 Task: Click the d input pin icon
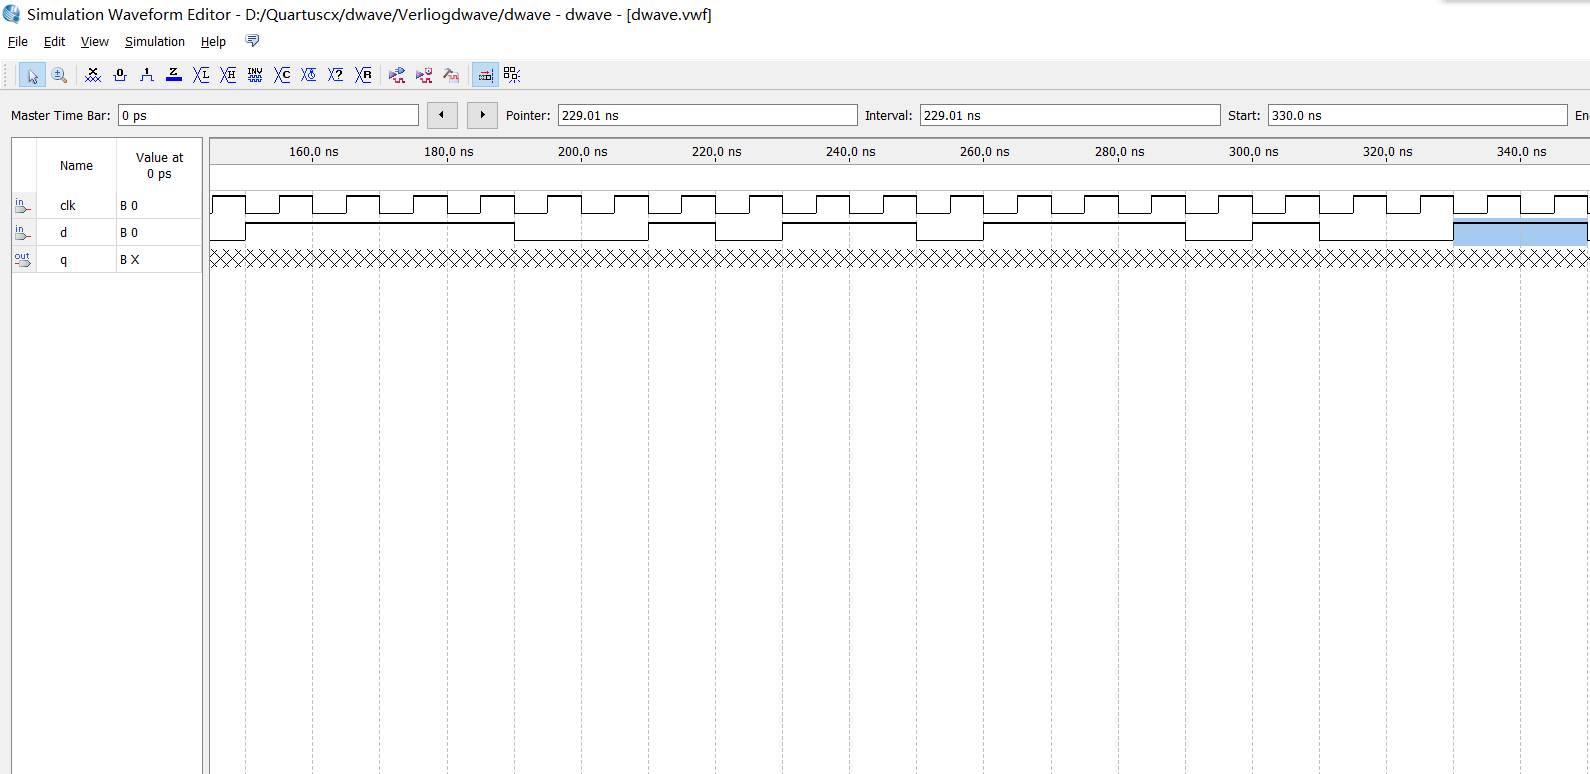pyautogui.click(x=23, y=232)
